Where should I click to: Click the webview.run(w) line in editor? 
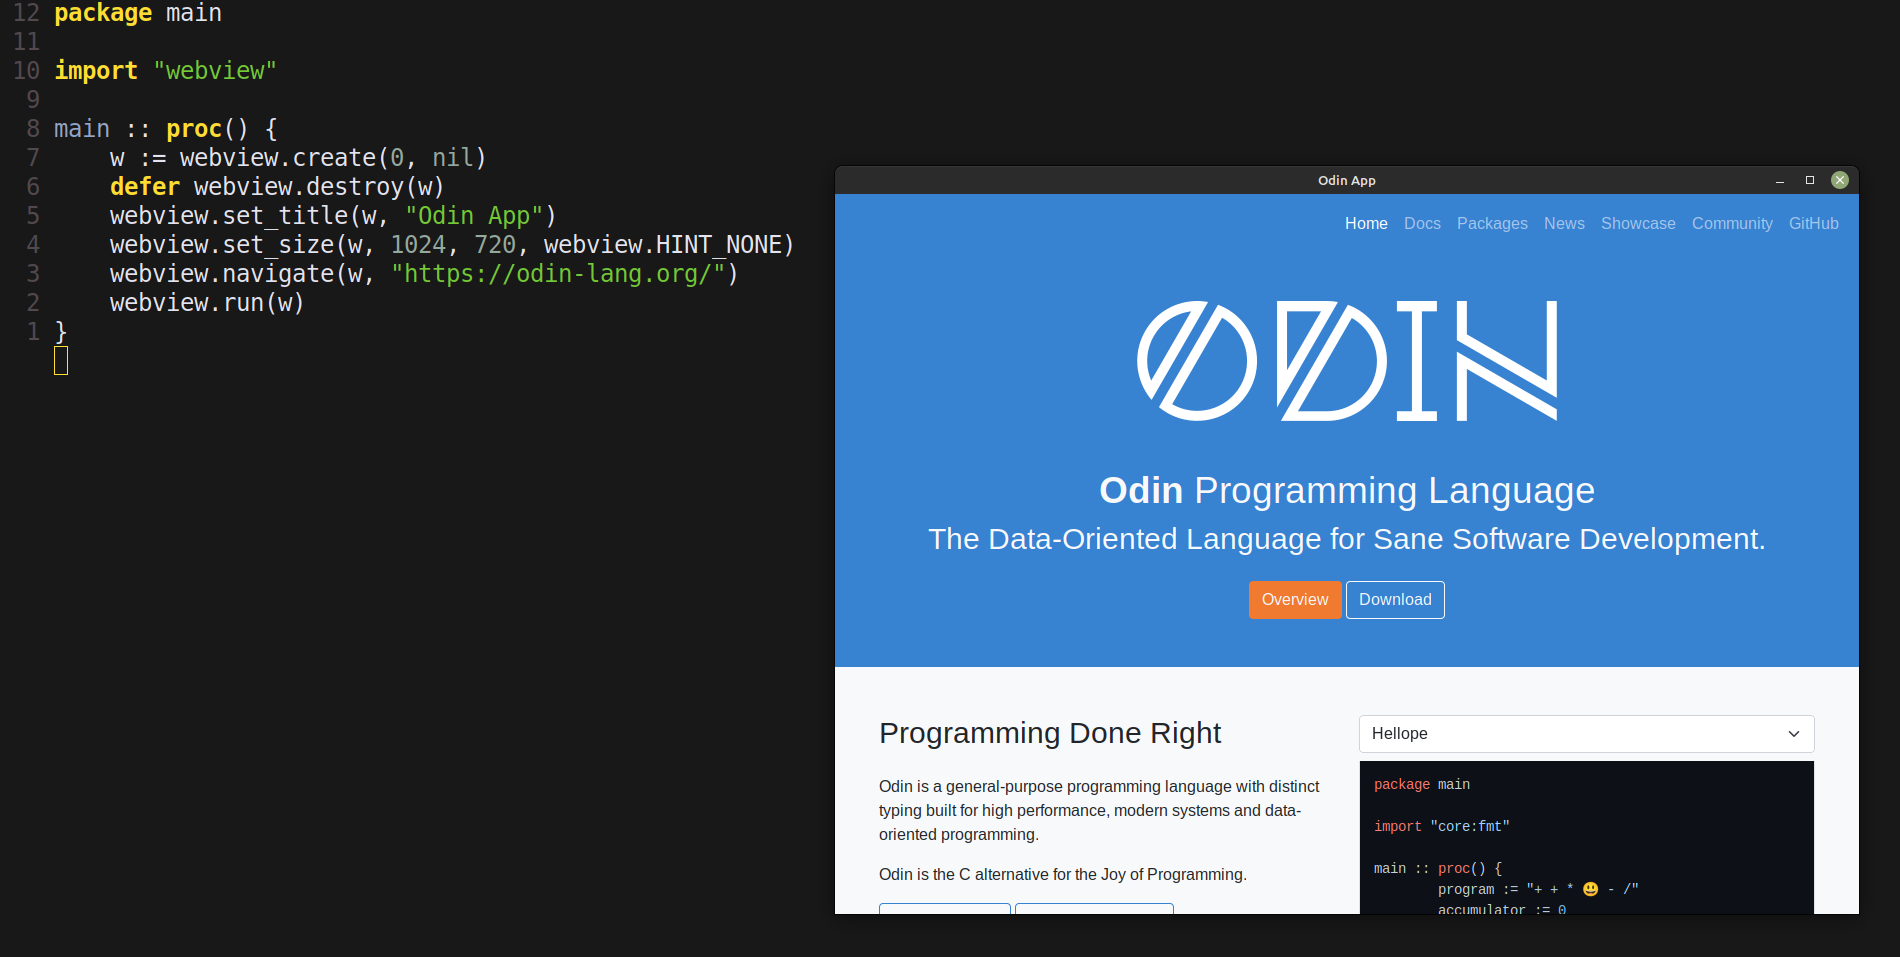(x=207, y=303)
